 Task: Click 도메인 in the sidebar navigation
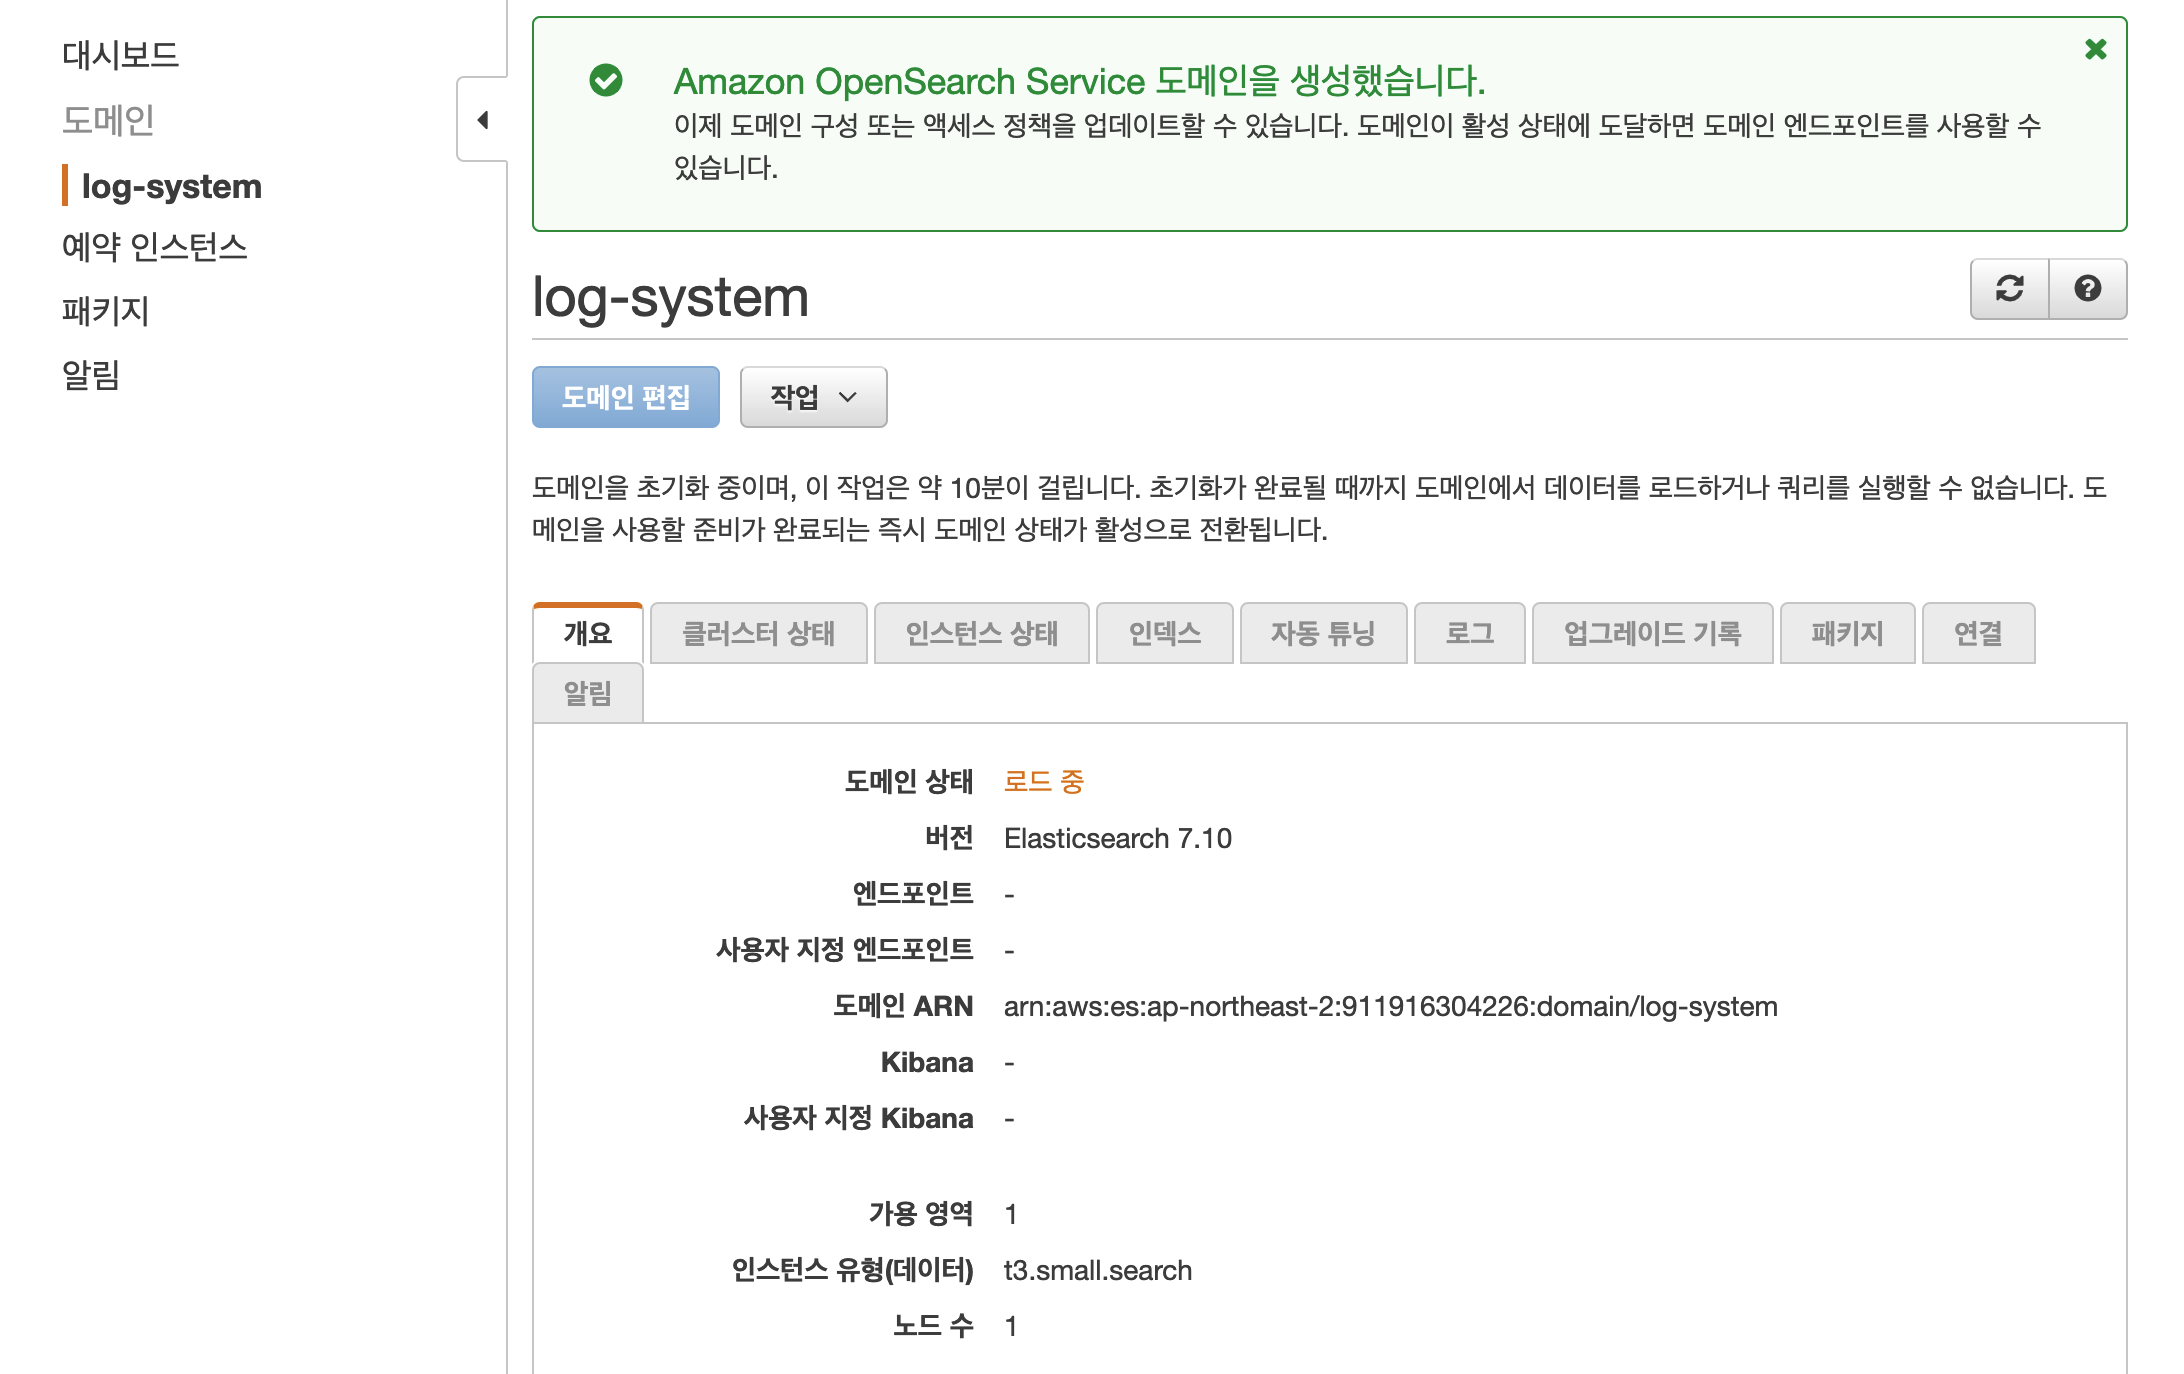(x=108, y=120)
